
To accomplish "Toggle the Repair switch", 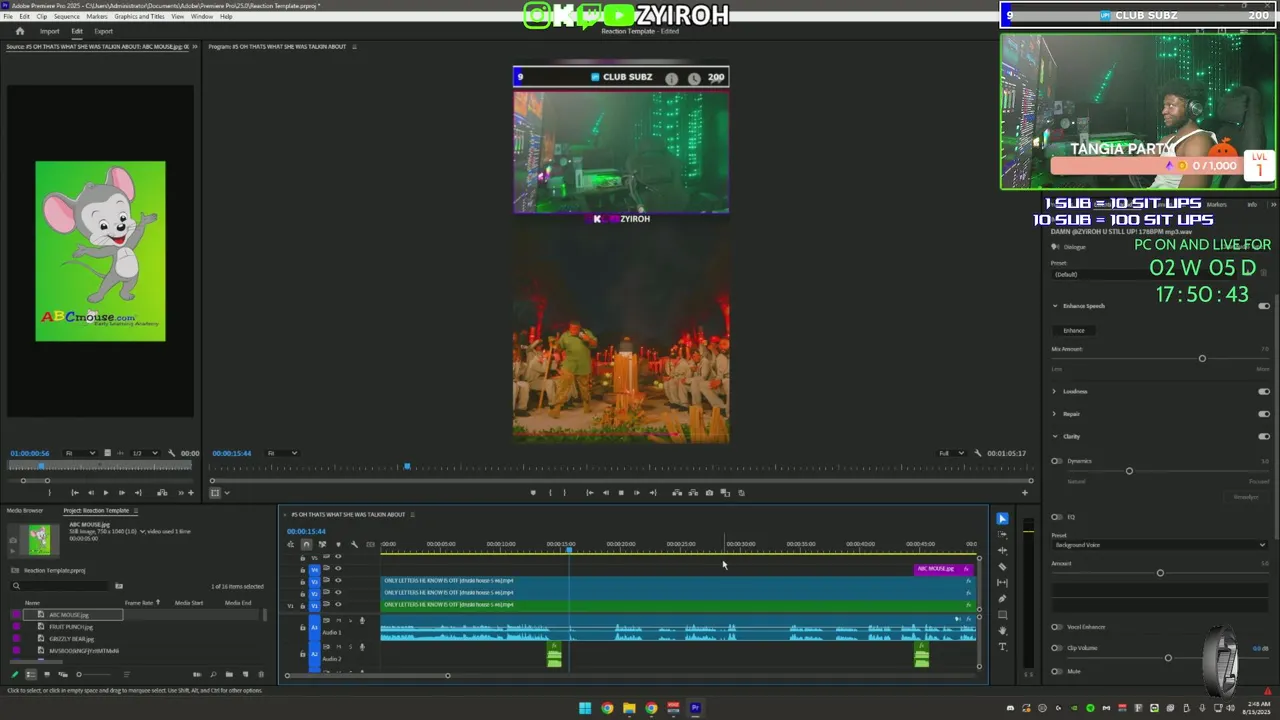I will point(1264,414).
